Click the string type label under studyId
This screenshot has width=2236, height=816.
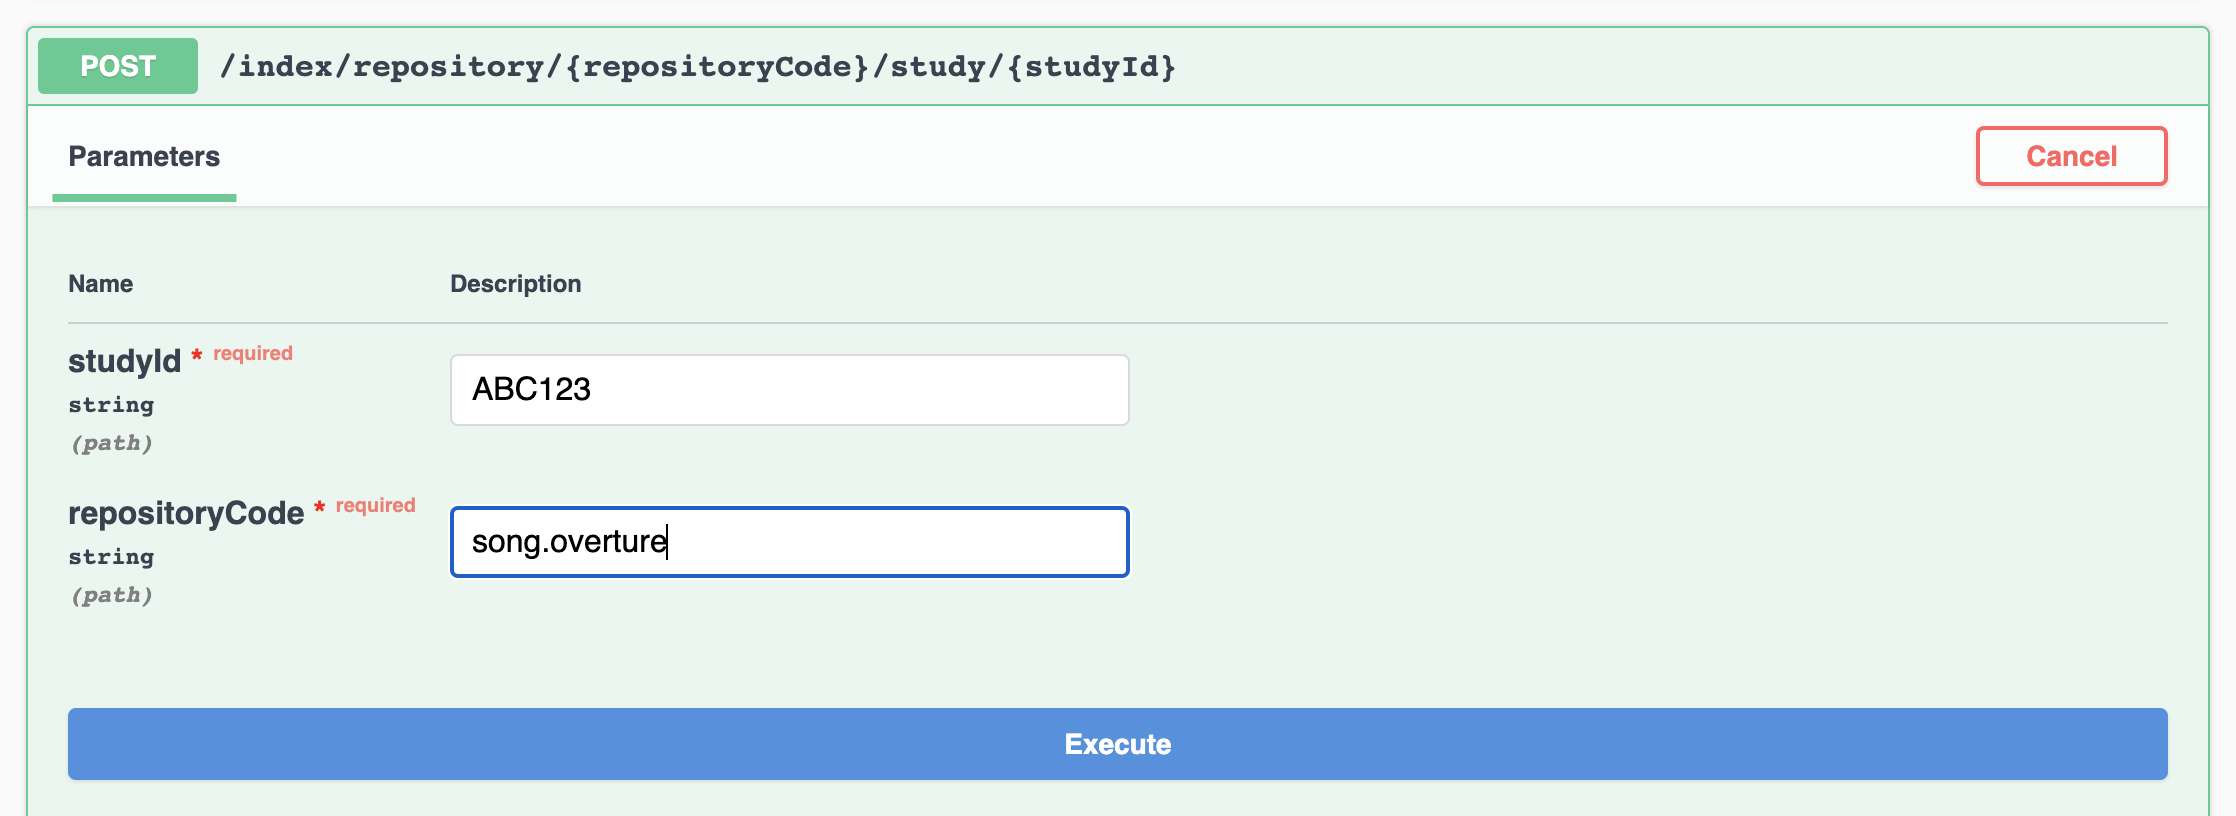click(x=112, y=404)
